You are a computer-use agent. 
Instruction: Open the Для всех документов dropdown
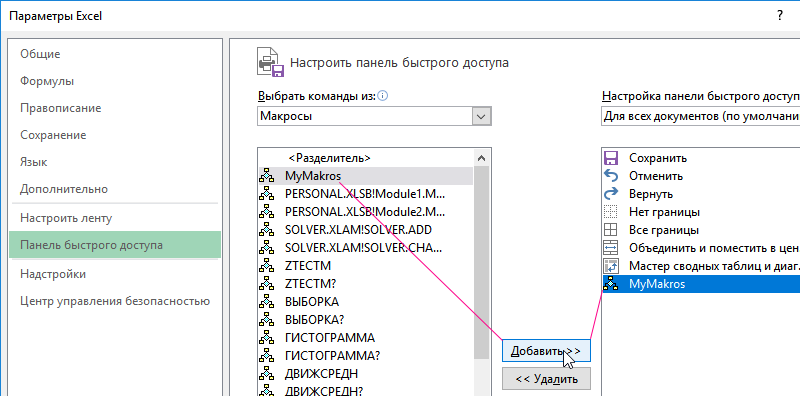click(701, 116)
